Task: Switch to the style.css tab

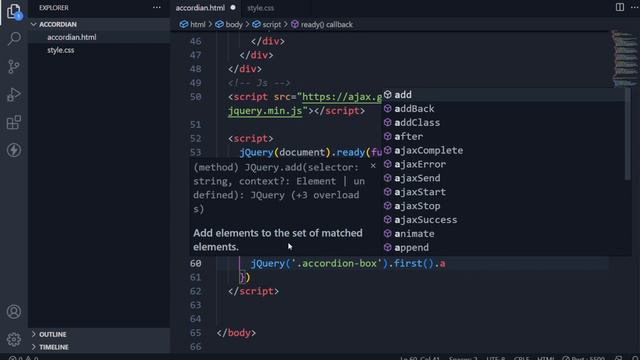Action: pyautogui.click(x=260, y=8)
